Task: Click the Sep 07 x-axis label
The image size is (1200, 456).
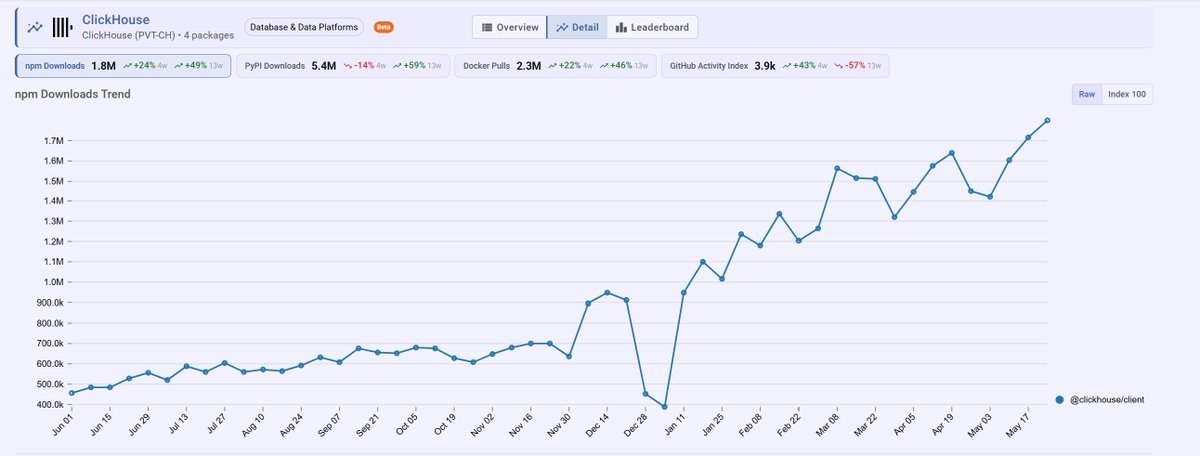Action: [328, 427]
